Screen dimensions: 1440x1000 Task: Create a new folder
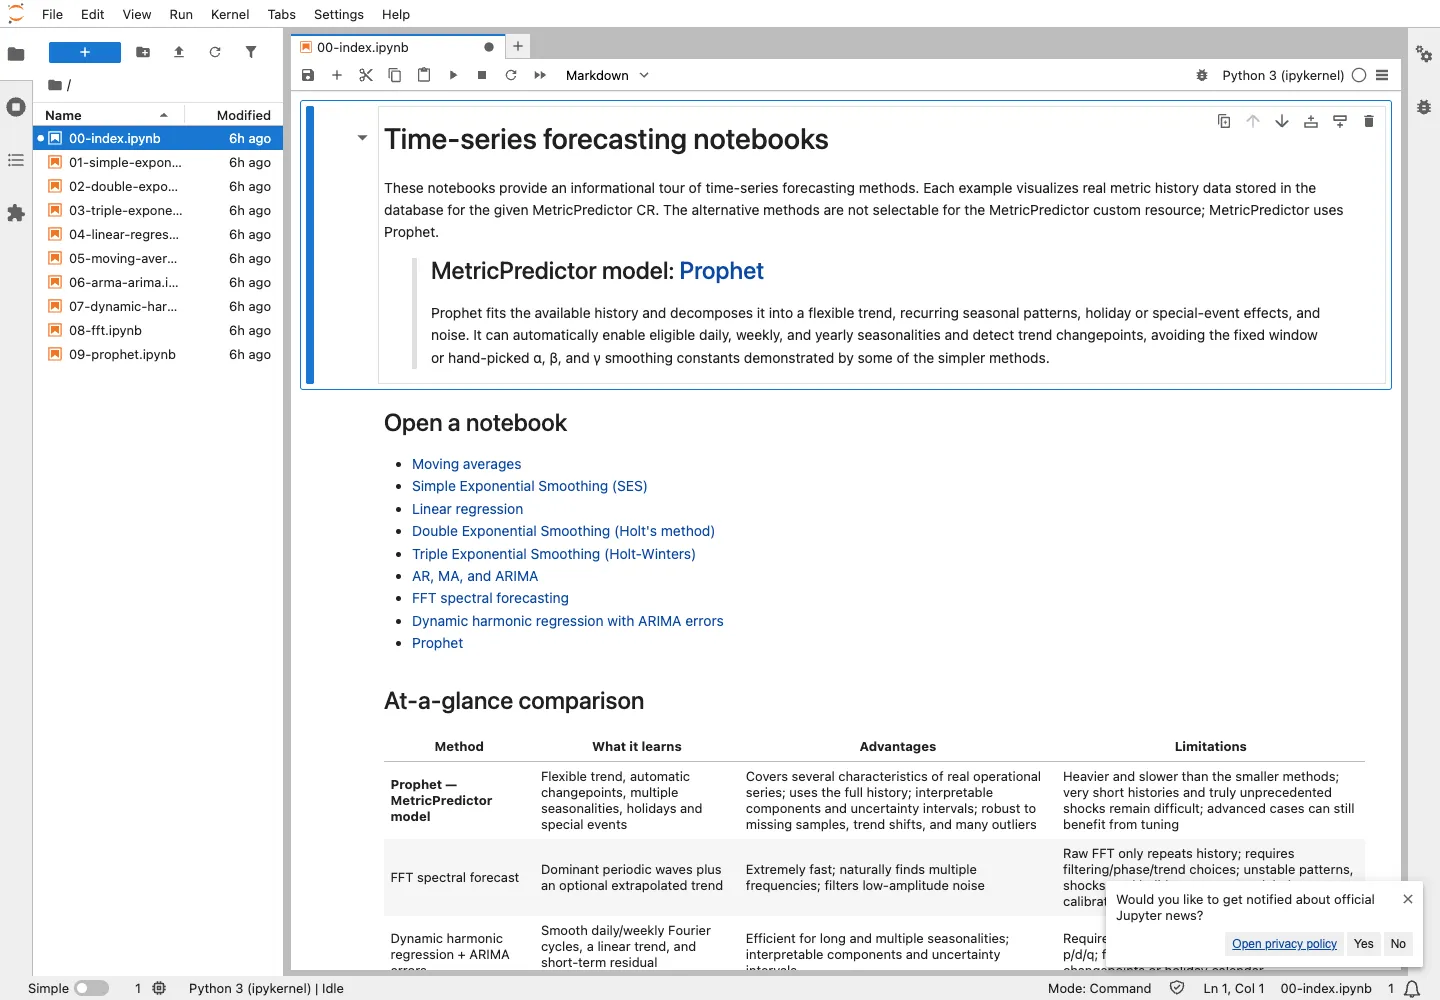(x=143, y=52)
